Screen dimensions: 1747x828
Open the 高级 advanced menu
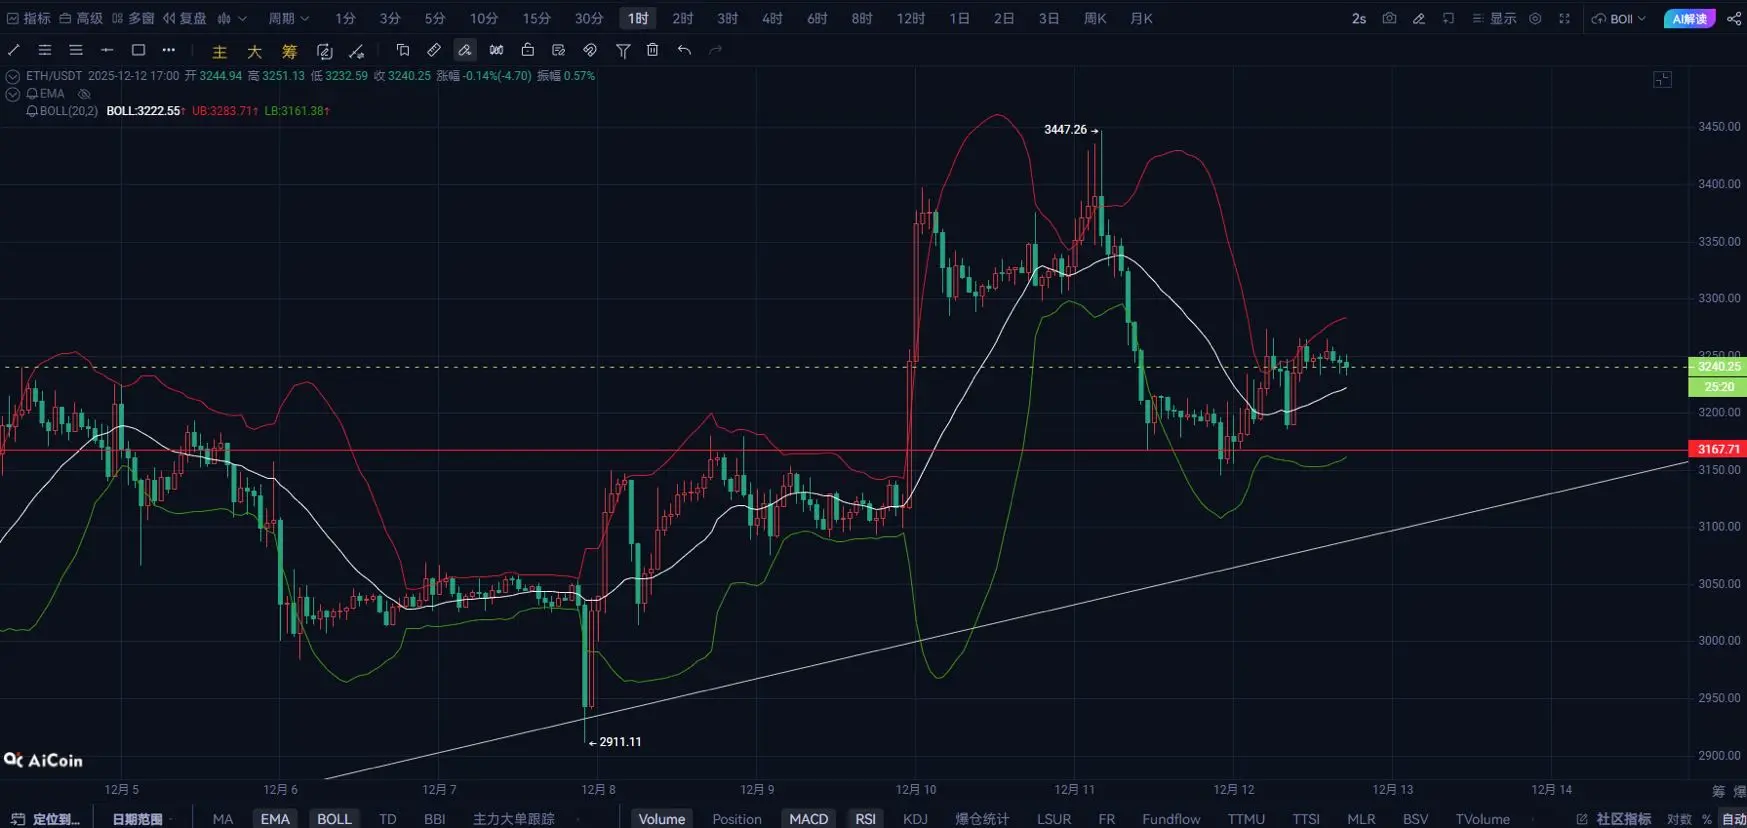point(81,18)
